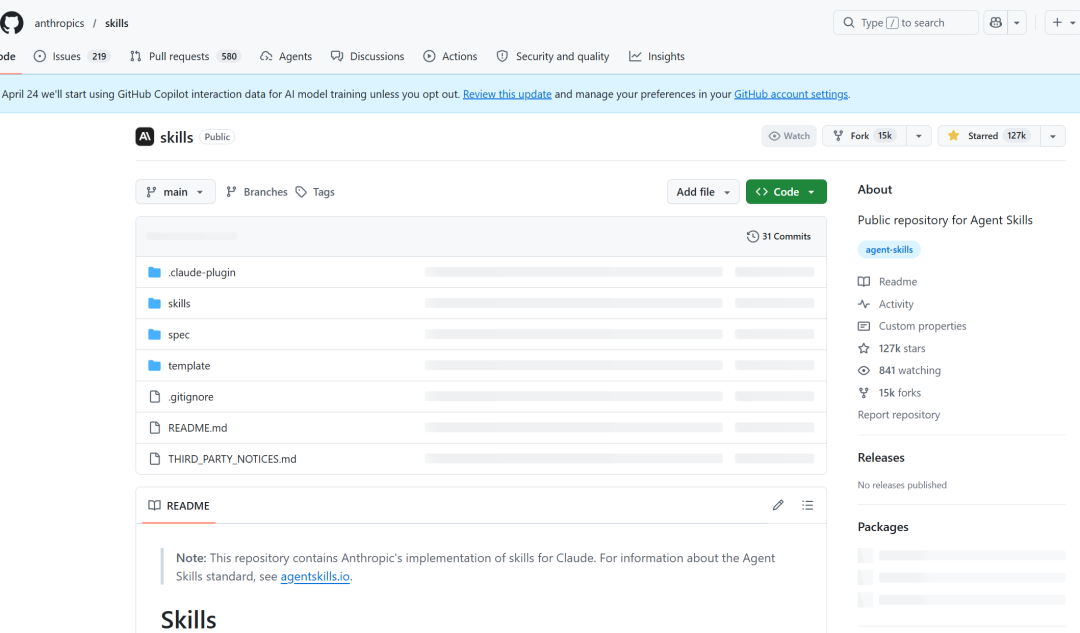Viewport: 1080px width, 633px height.
Task: Open the main branch dropdown
Action: pyautogui.click(x=175, y=191)
